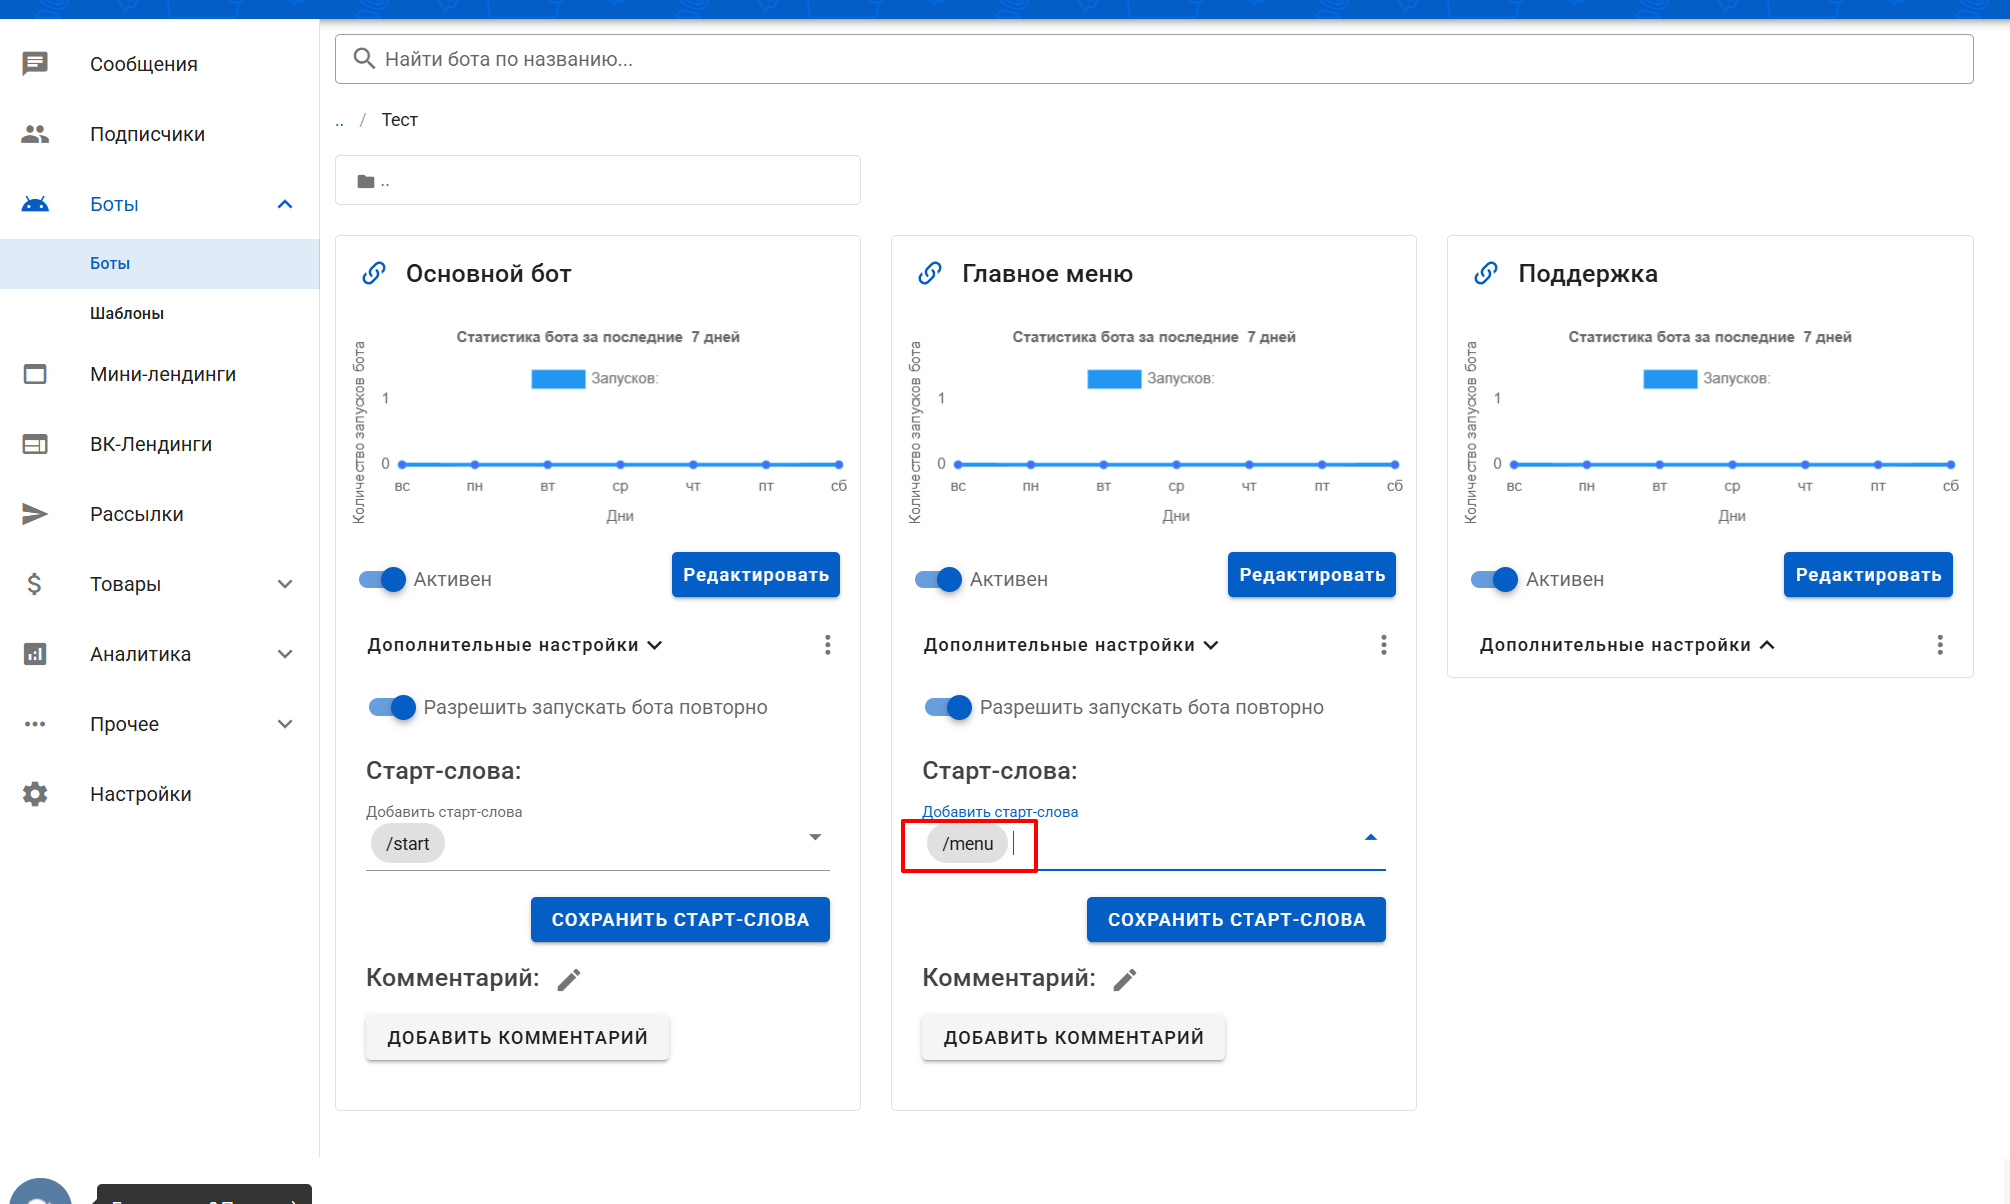The image size is (2010, 1204).
Task: Go to Подписчики in sidebar
Action: coord(147,134)
